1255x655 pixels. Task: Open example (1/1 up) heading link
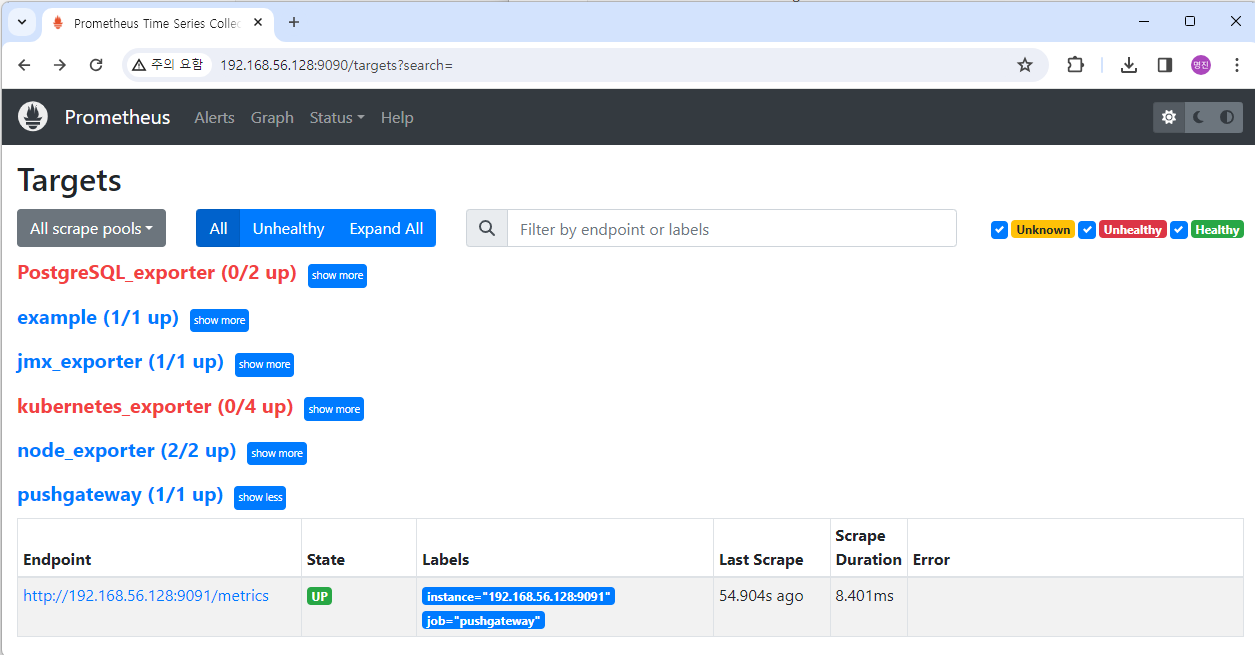98,317
